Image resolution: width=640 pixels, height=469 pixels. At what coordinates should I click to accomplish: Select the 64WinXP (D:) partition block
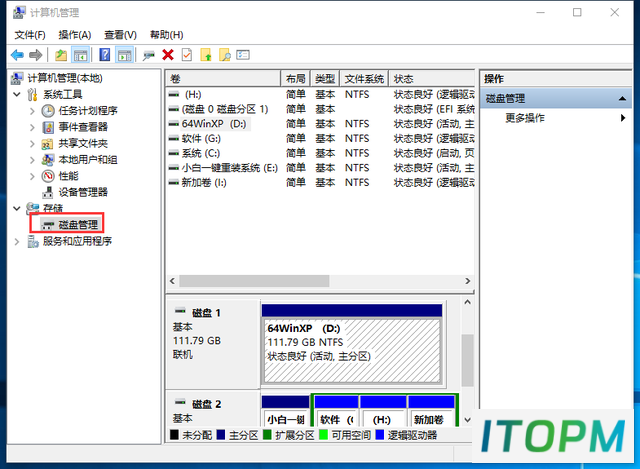(x=352, y=351)
